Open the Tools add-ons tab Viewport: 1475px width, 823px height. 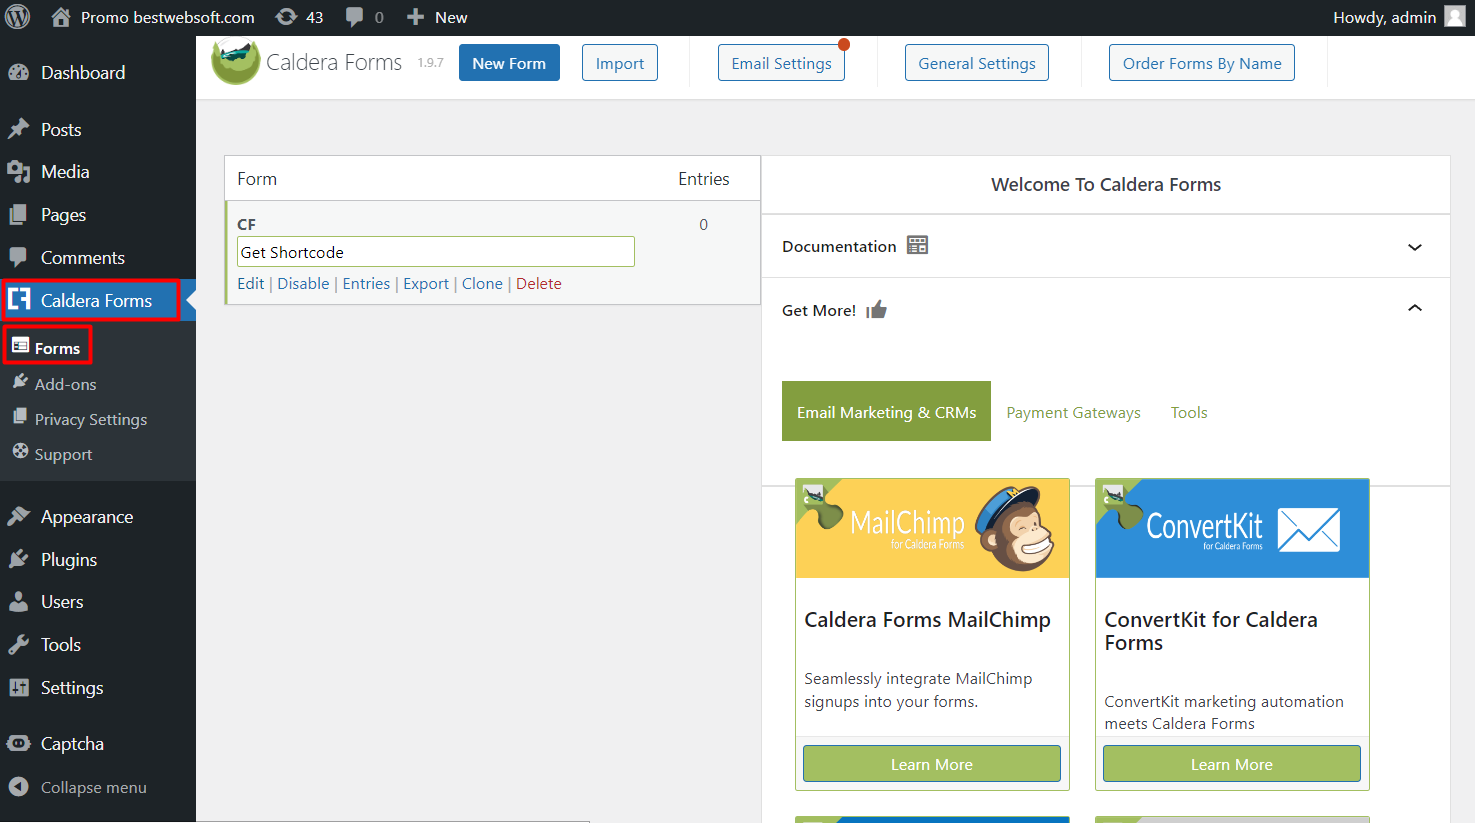click(1189, 412)
